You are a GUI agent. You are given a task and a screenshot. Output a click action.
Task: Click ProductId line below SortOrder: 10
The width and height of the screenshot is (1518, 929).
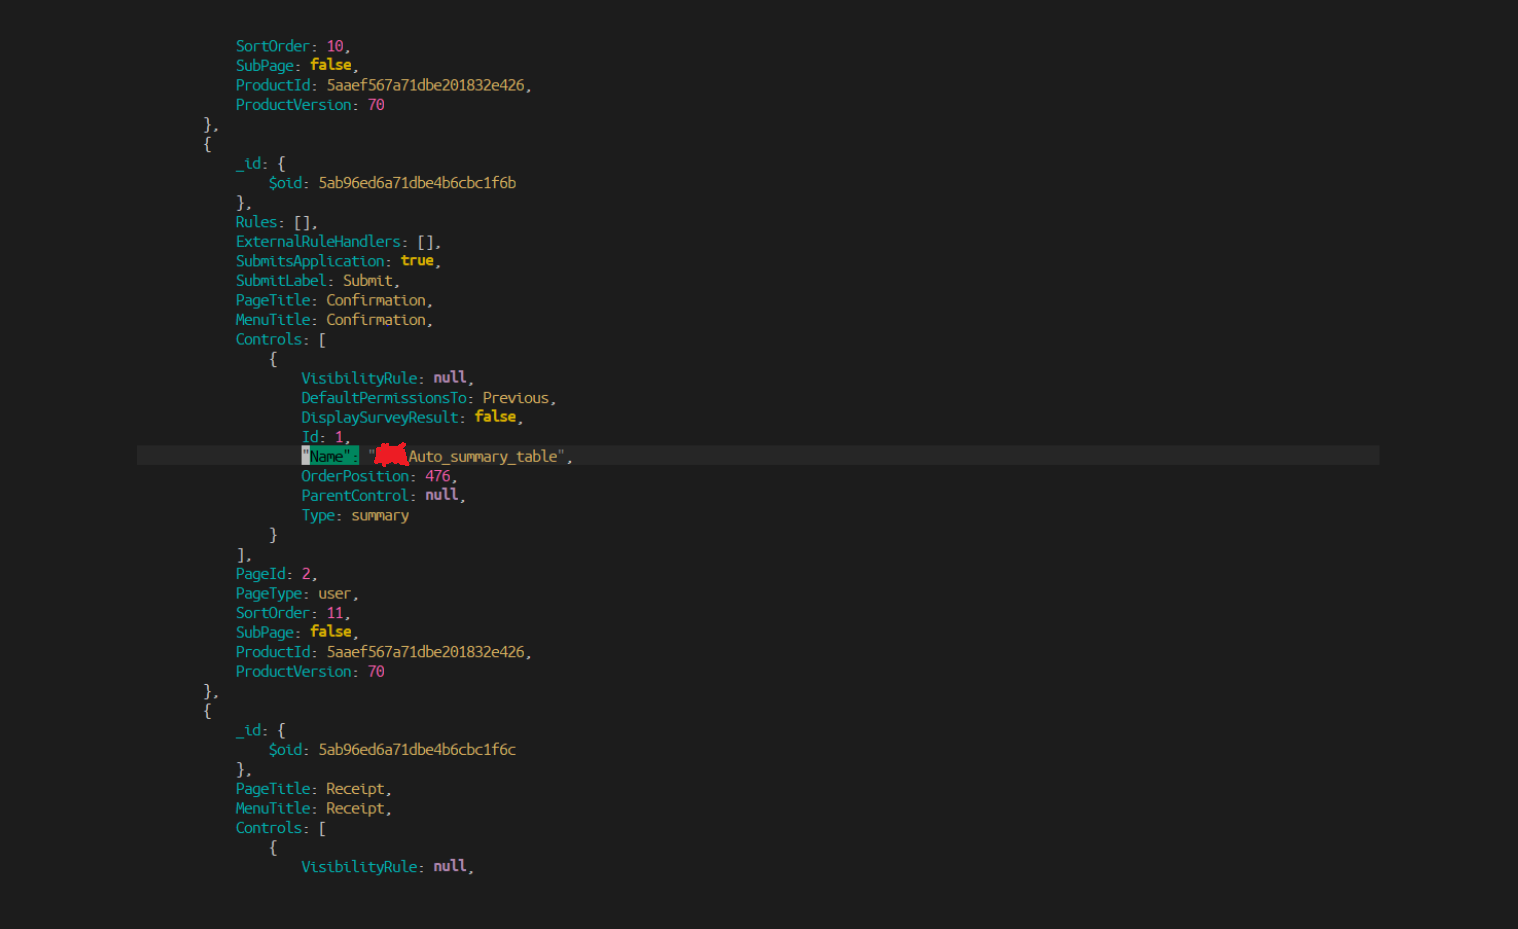(383, 85)
